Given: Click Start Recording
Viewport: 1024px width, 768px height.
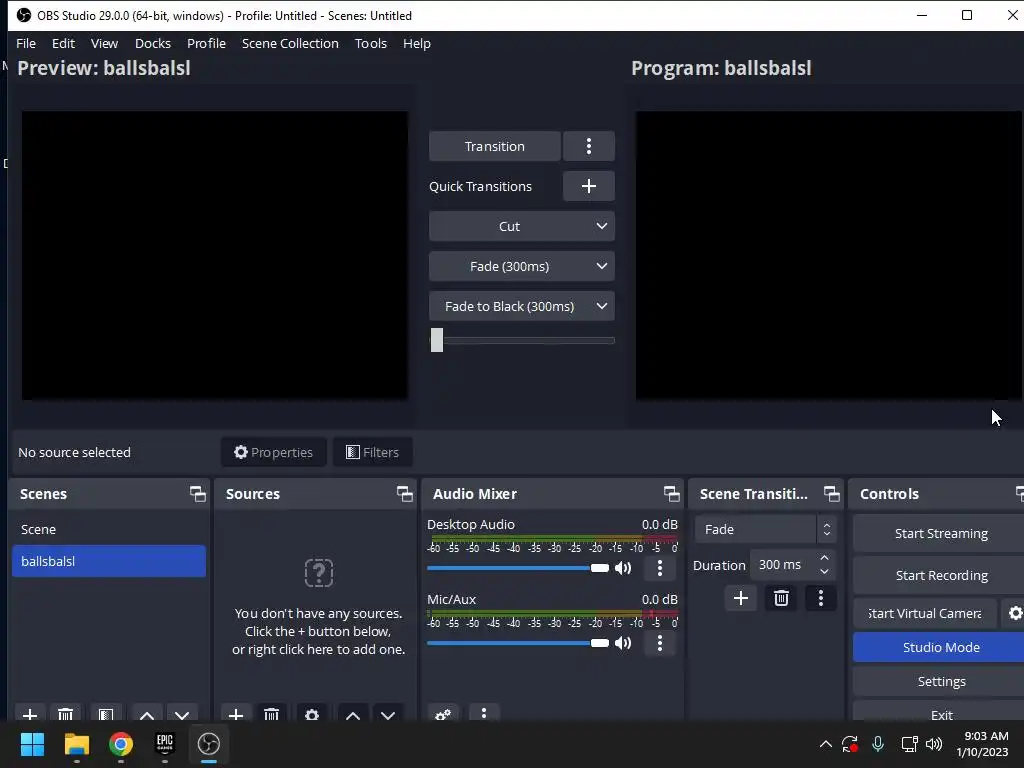Looking at the screenshot, I should point(940,575).
